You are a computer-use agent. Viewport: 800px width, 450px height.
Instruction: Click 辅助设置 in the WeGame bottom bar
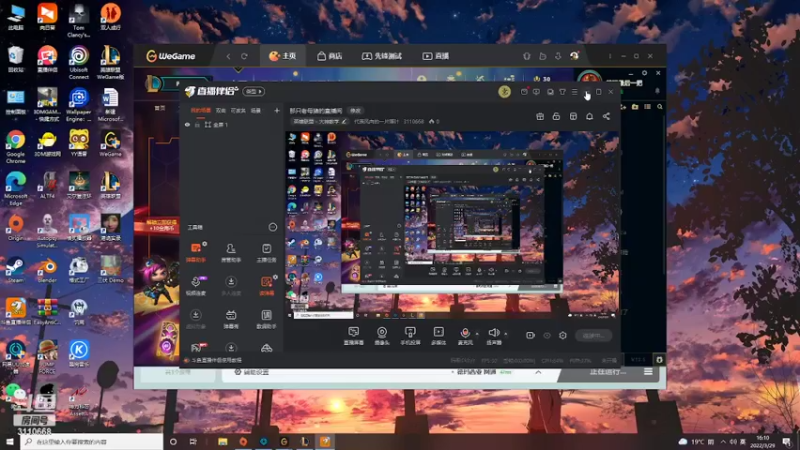252,372
